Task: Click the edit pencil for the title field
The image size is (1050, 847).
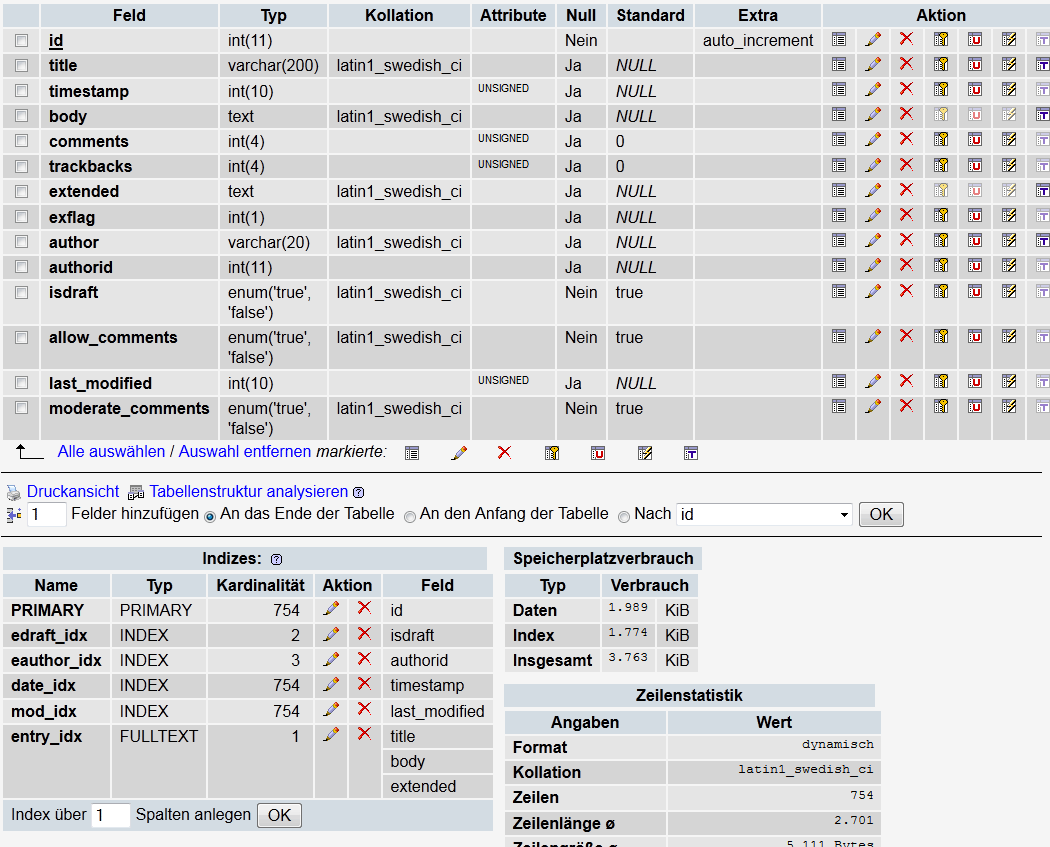Action: pyautogui.click(x=873, y=65)
